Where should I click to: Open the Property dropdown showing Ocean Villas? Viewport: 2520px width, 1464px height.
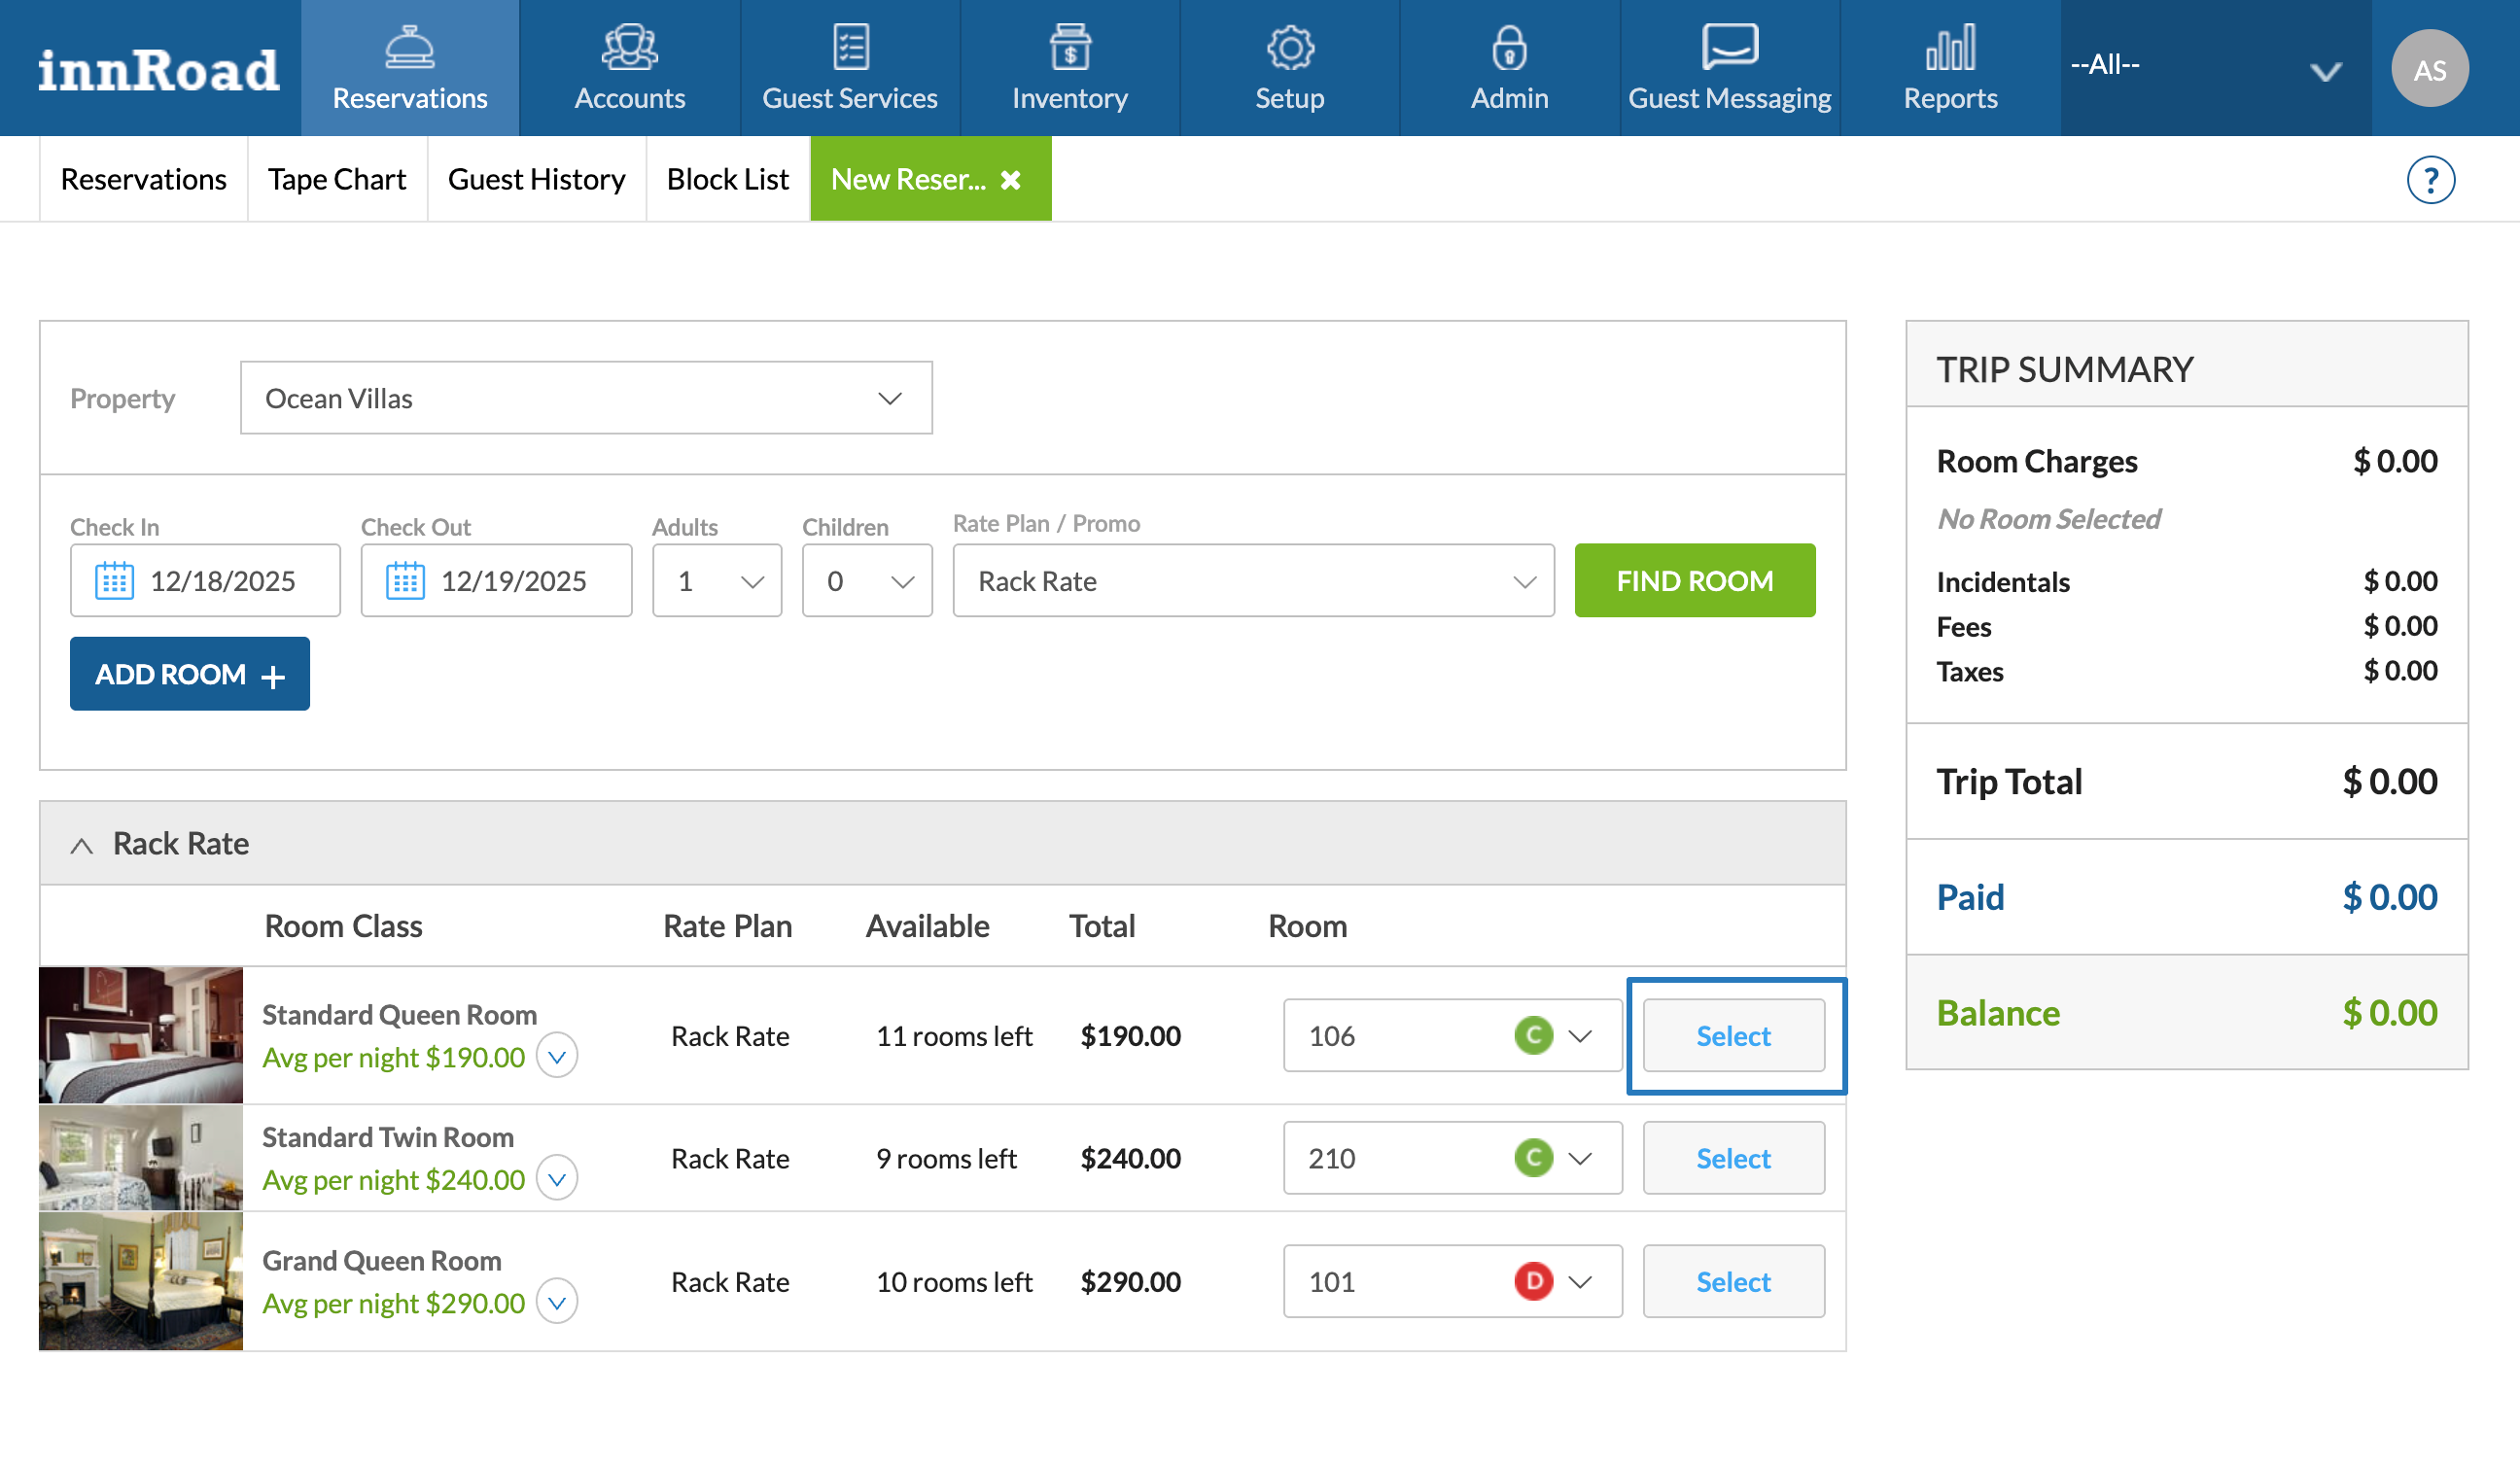586,399
